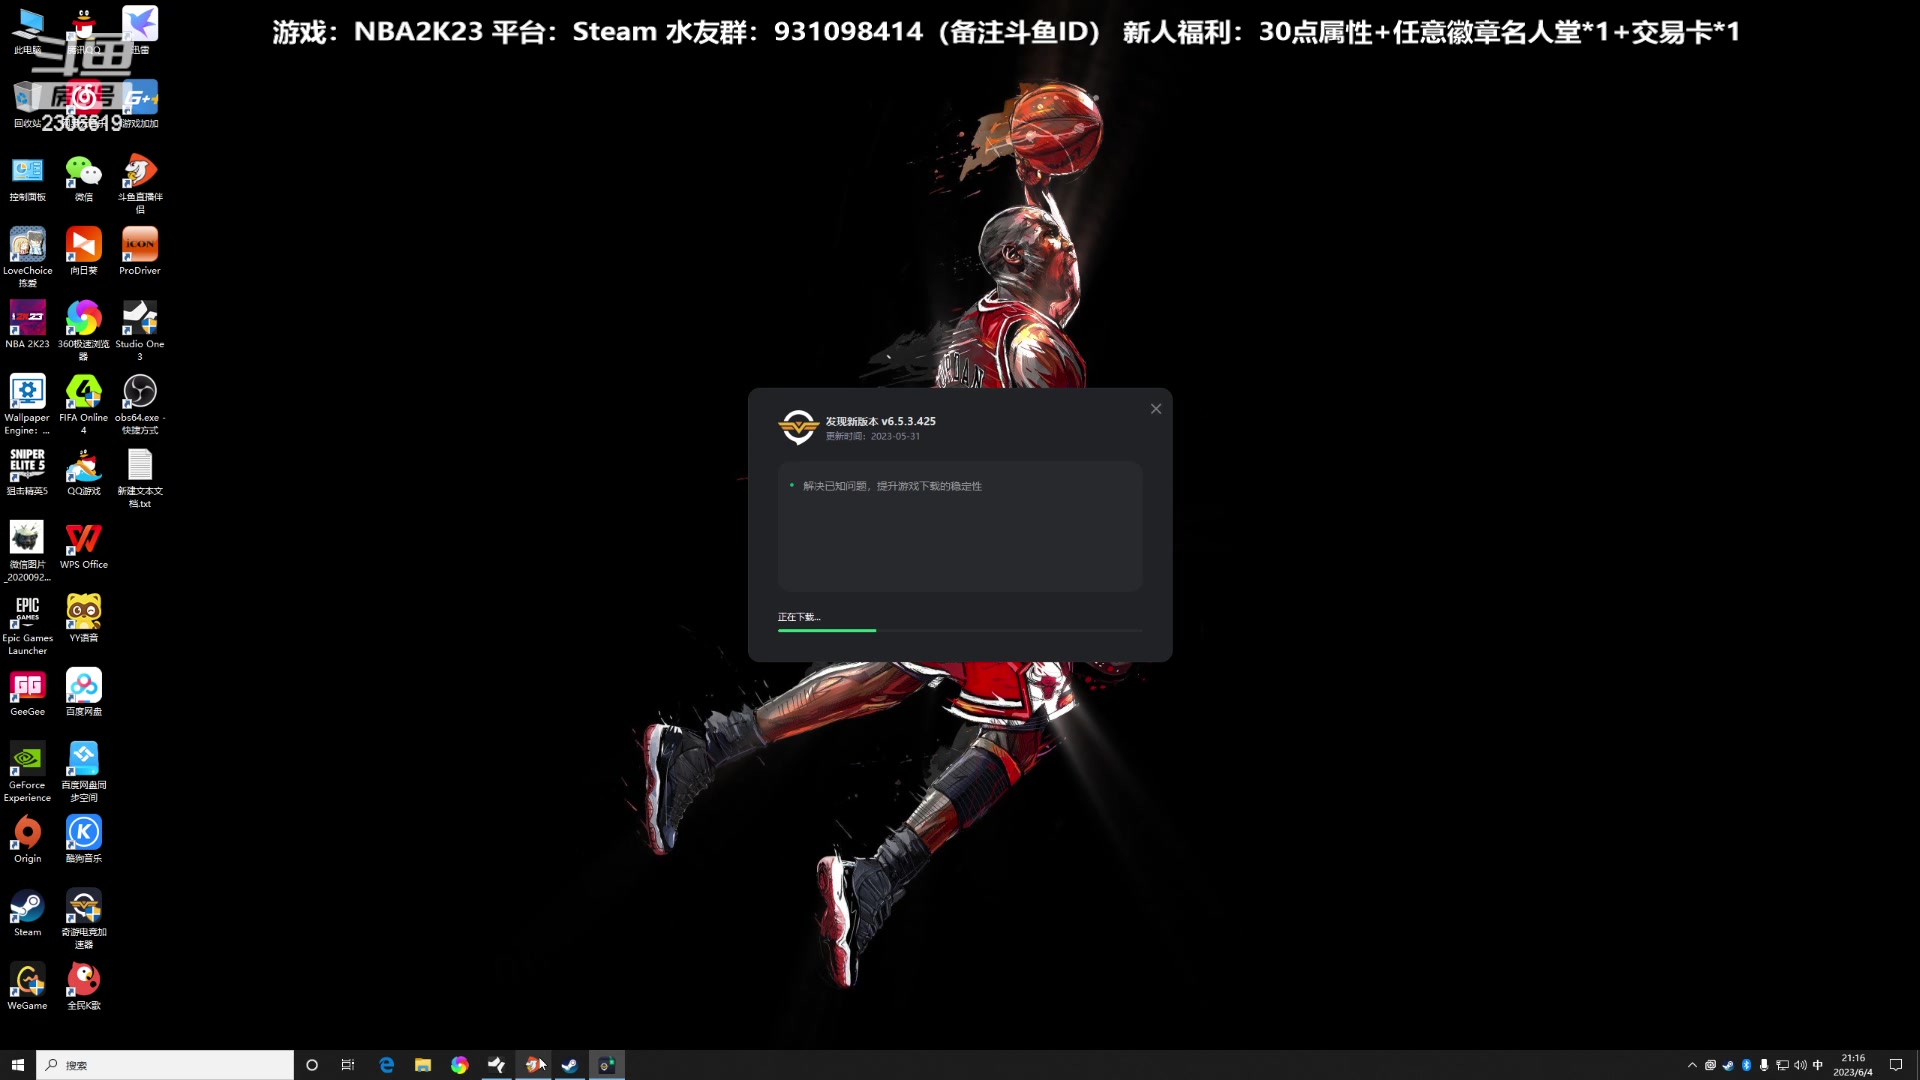Select the 百度网盘 Baidu Netdisk desktop icon
1920x1080 pixels.
(84, 693)
